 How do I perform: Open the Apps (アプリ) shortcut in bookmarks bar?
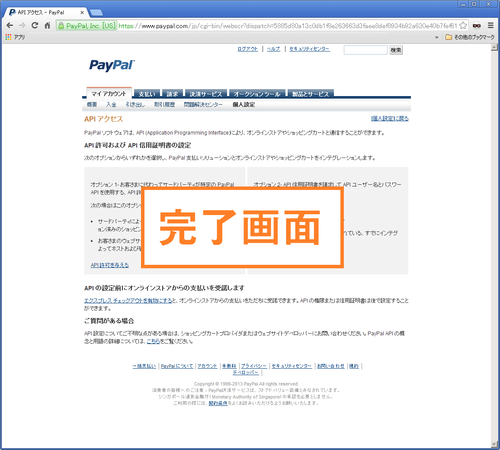point(15,37)
